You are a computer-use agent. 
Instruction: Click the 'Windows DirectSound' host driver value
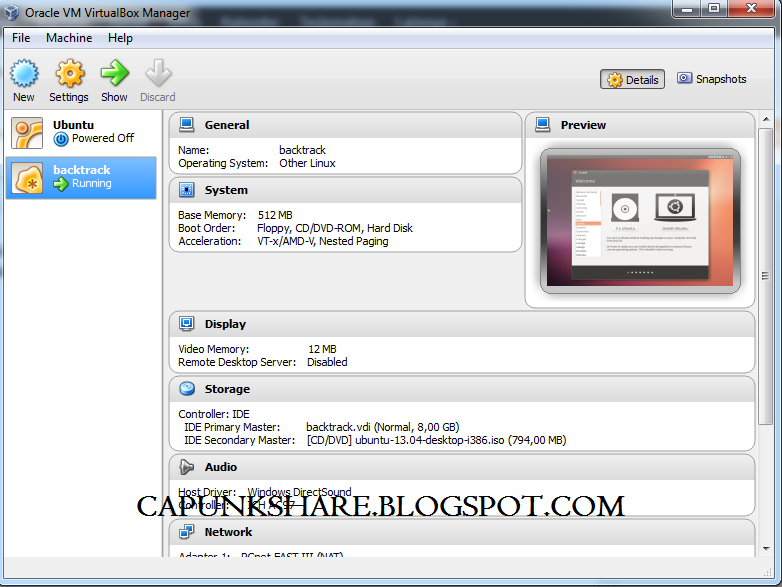tap(299, 492)
